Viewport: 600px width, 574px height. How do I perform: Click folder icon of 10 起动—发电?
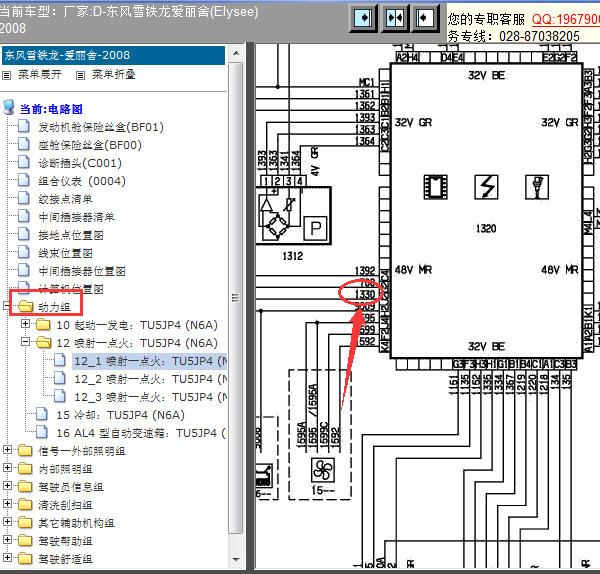[x=43, y=325]
